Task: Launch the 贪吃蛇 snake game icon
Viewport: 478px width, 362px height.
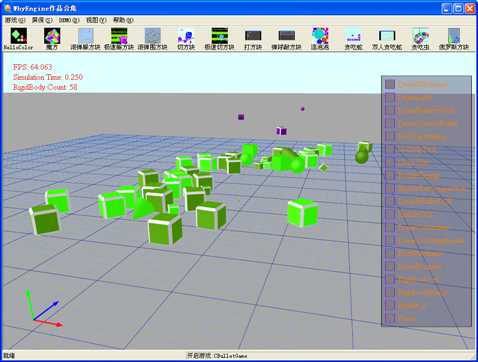Action: pos(354,36)
